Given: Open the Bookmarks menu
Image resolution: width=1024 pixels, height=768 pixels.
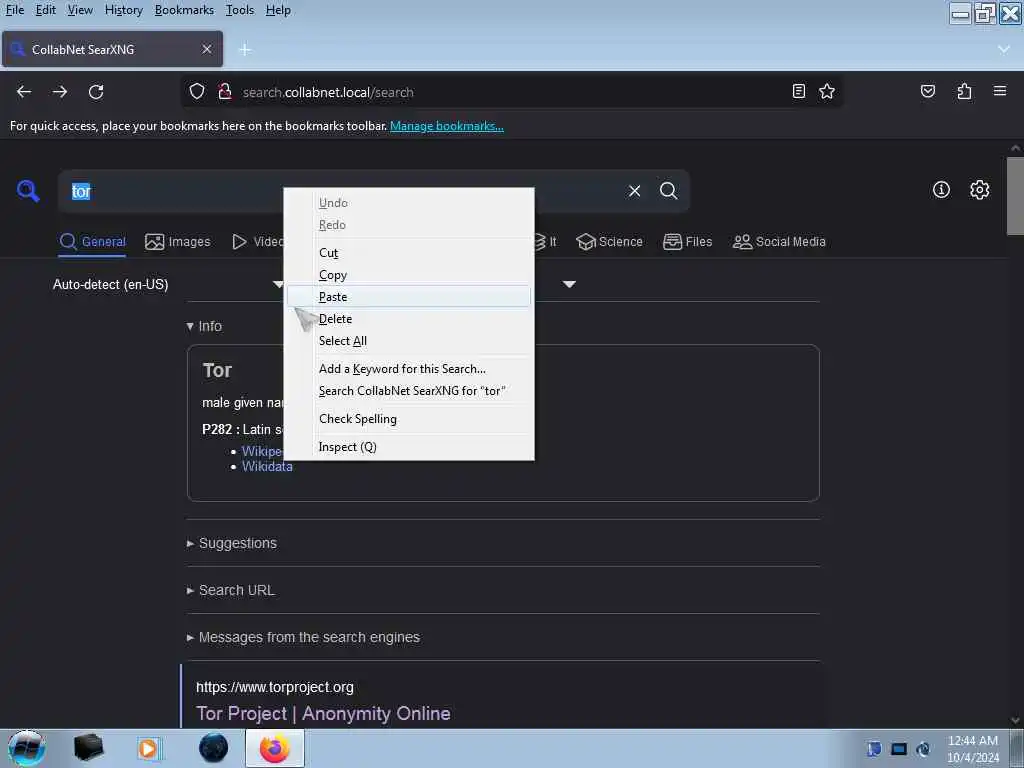Looking at the screenshot, I should coord(184,10).
